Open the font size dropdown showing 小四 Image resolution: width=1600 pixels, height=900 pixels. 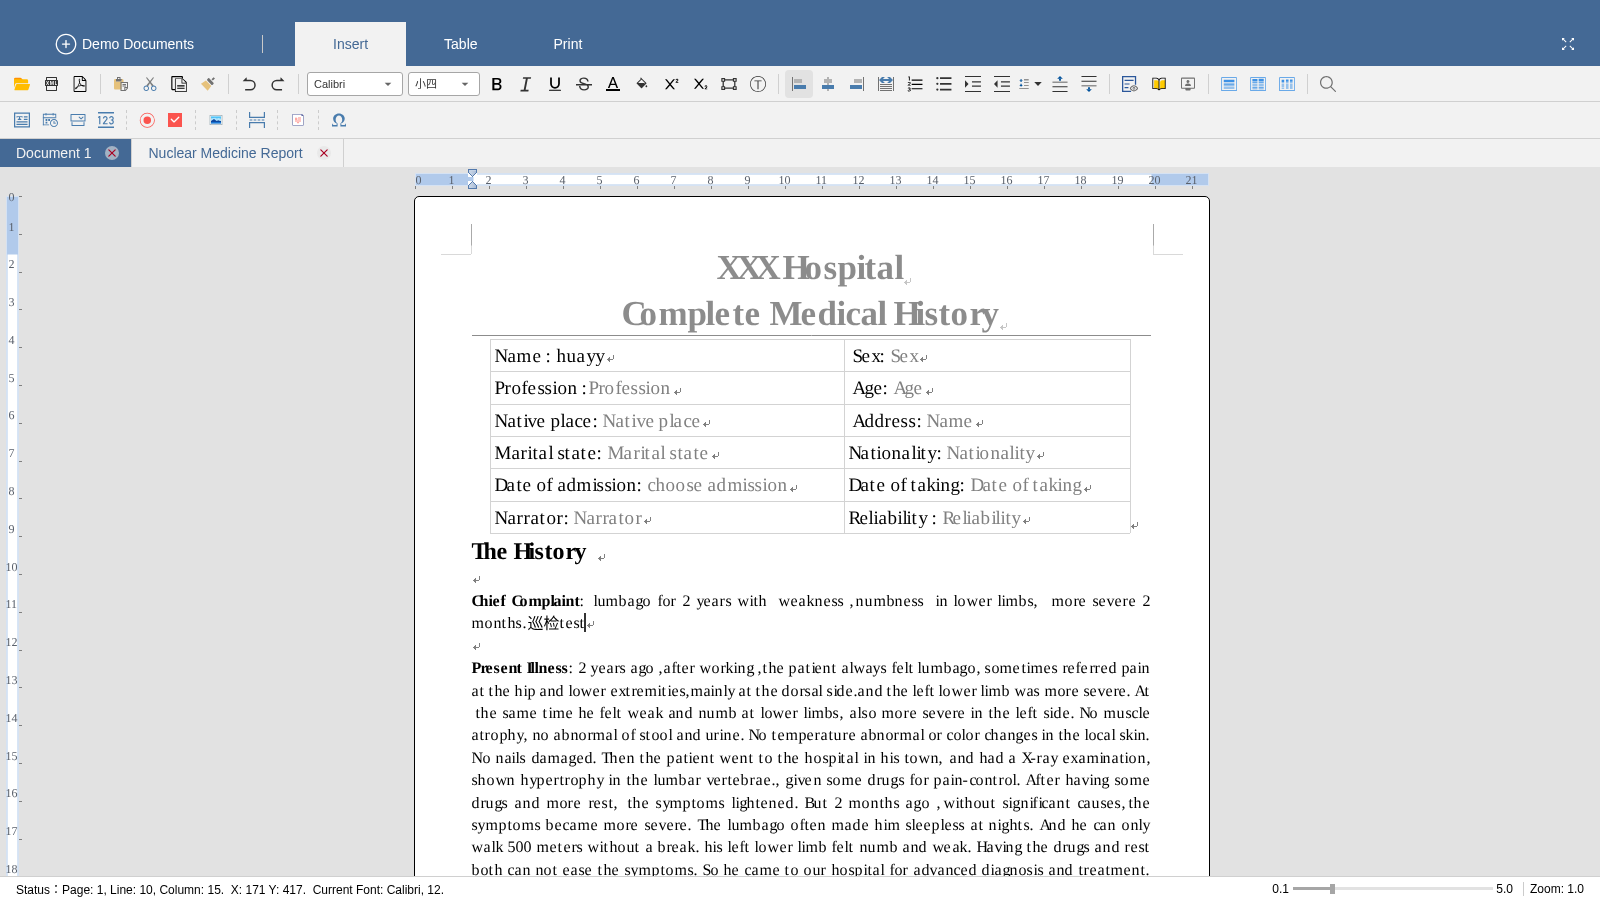[x=444, y=84]
